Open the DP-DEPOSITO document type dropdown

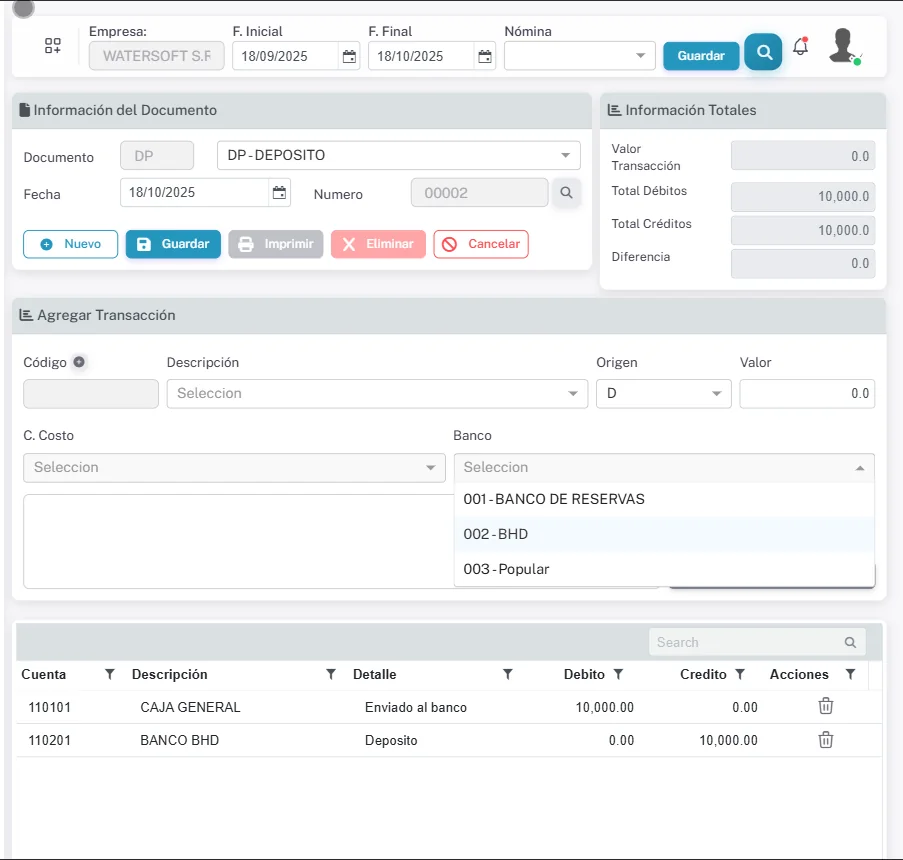click(x=399, y=156)
